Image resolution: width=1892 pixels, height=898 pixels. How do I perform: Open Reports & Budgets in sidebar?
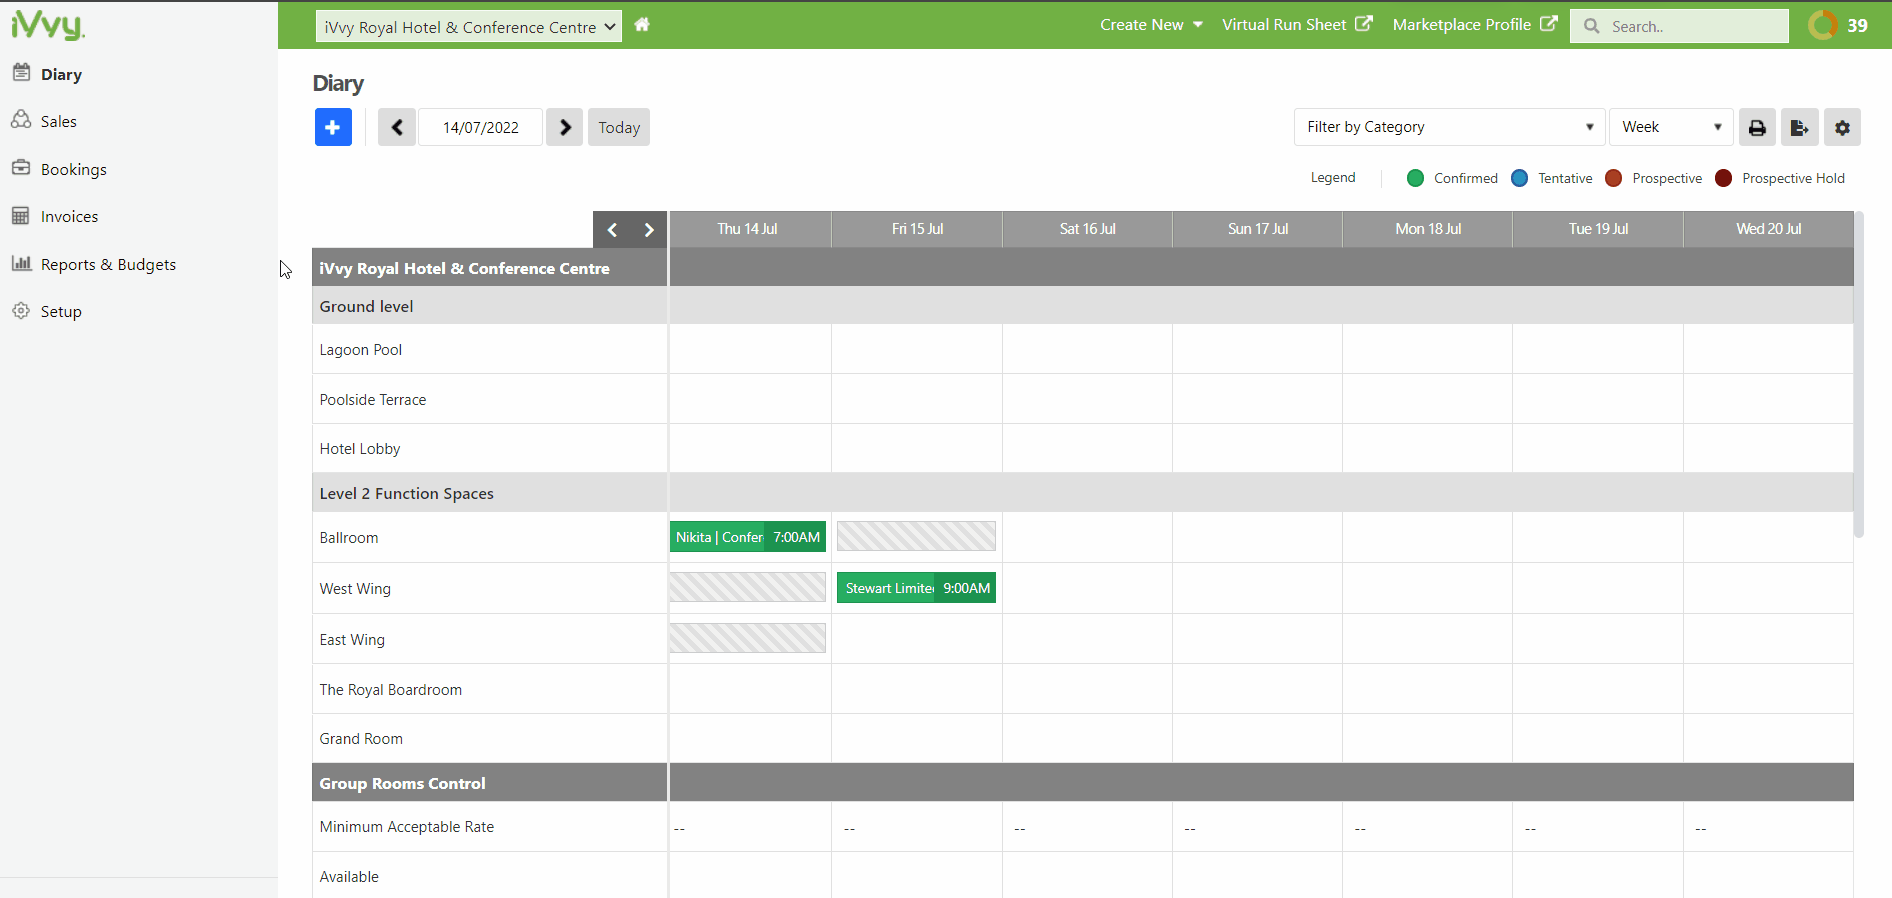(x=108, y=264)
